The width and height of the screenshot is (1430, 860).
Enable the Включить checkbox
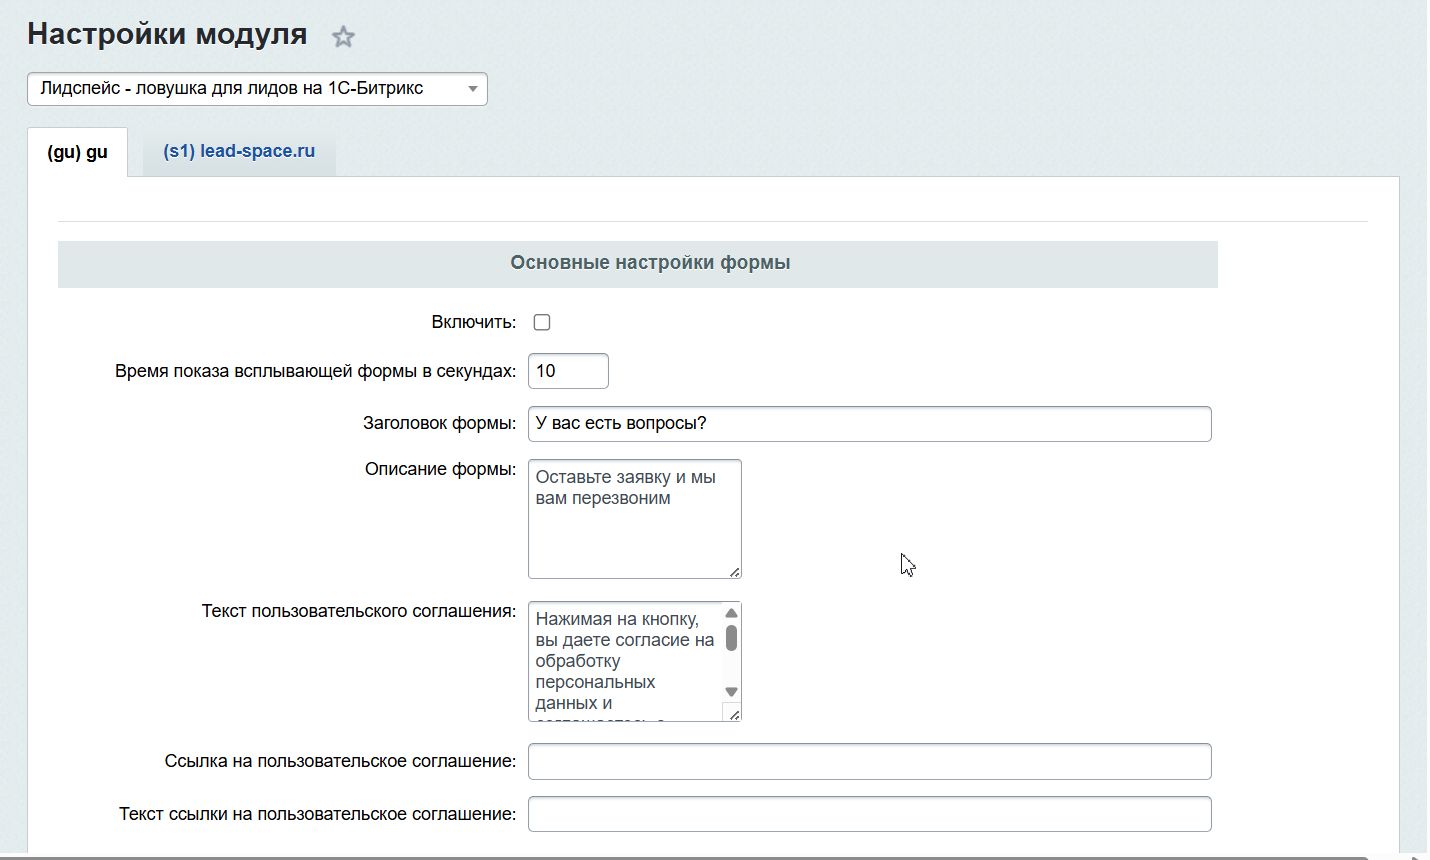pyautogui.click(x=542, y=322)
